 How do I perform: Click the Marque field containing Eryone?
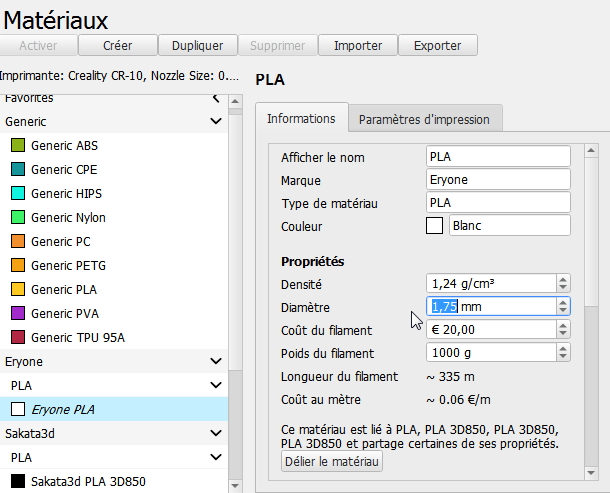click(497, 180)
